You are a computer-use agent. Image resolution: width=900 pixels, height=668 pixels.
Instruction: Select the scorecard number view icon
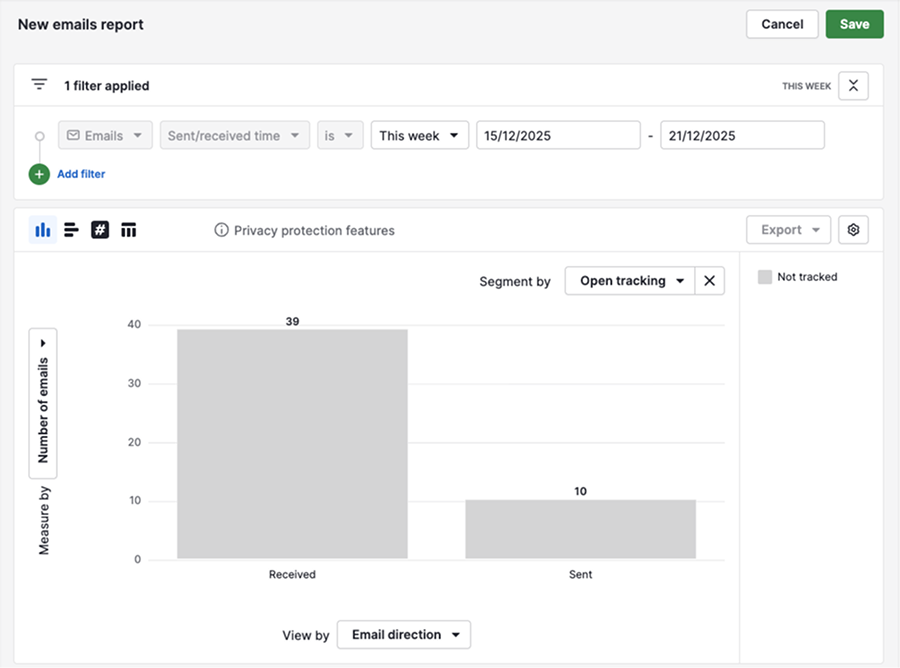tap(100, 230)
